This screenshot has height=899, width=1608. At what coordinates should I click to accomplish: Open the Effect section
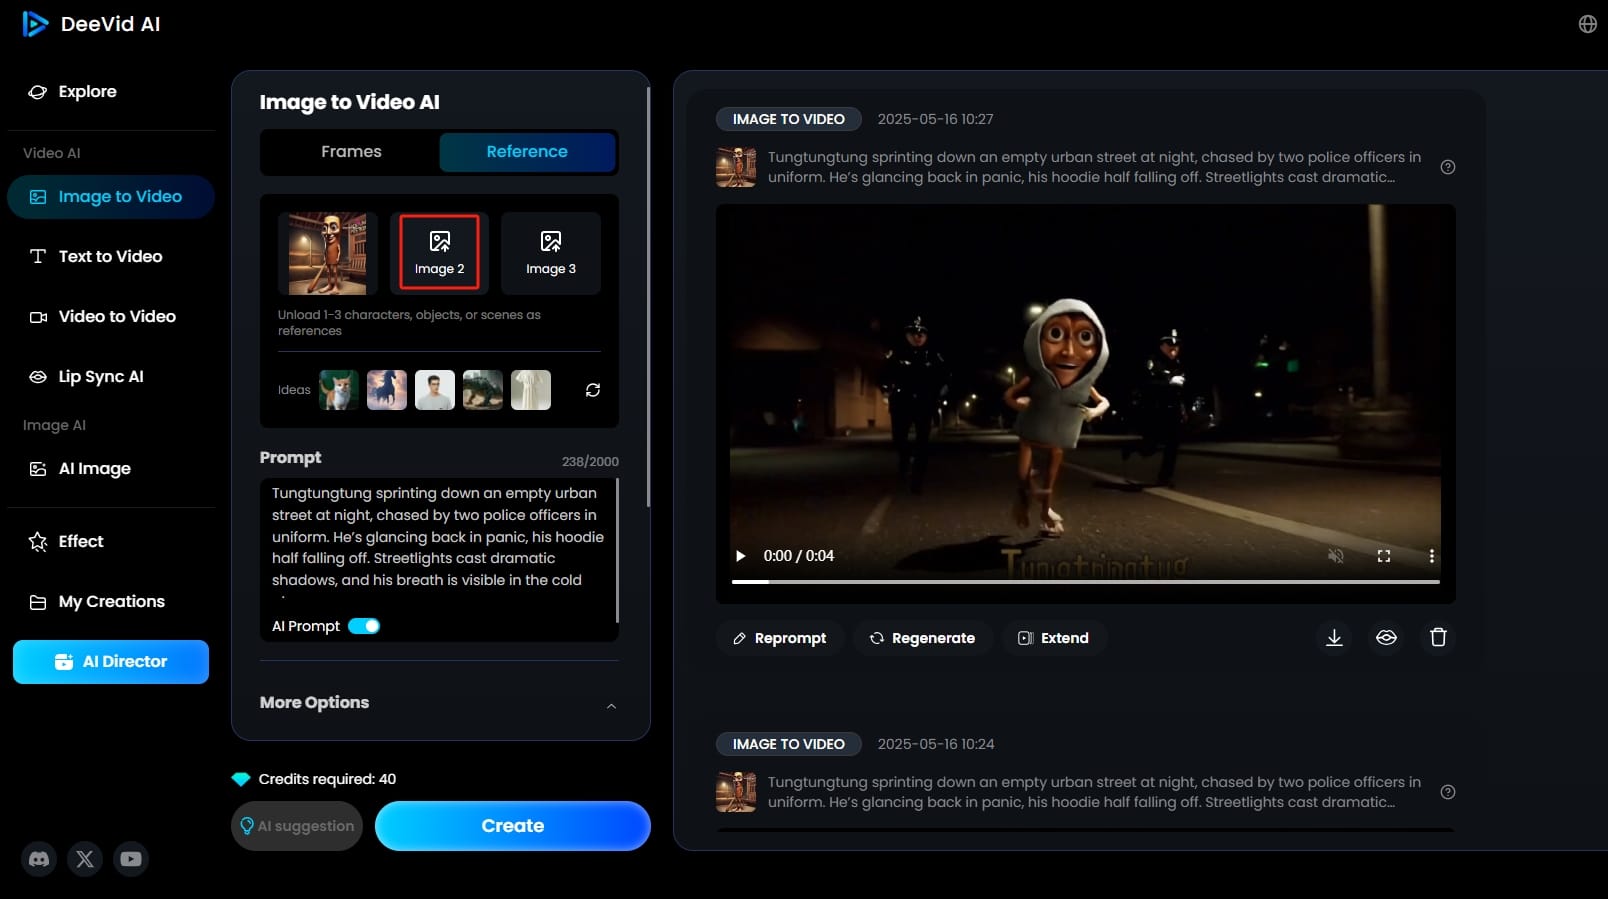point(66,541)
